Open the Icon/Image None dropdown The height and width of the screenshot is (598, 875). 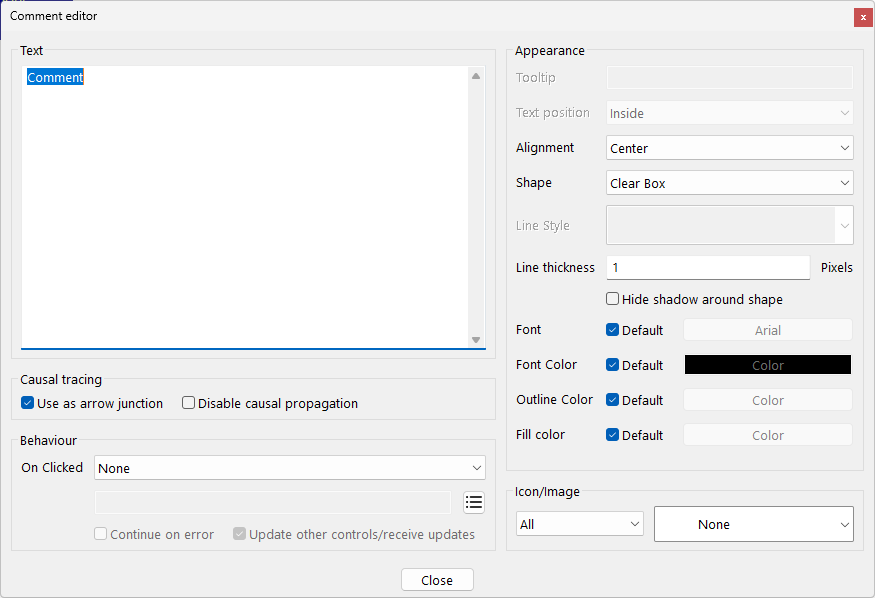pyautogui.click(x=753, y=523)
